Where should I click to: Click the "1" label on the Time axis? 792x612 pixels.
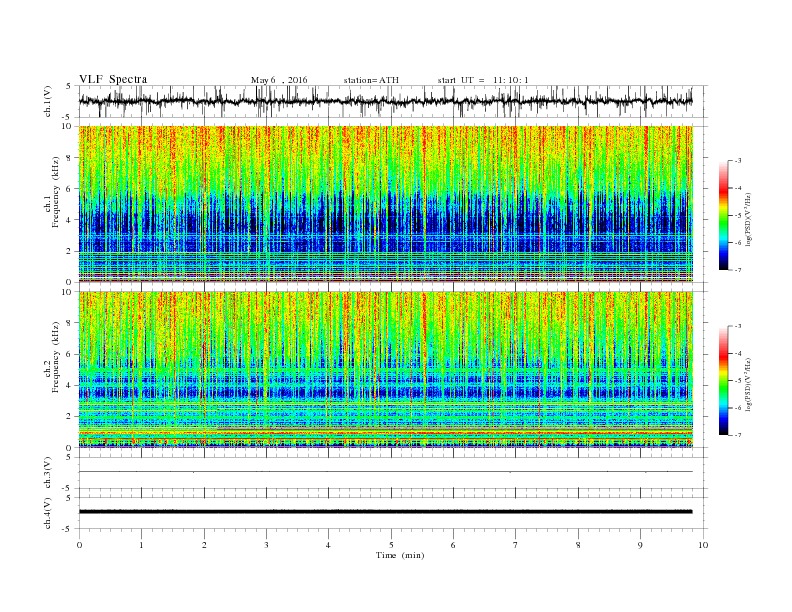click(141, 545)
